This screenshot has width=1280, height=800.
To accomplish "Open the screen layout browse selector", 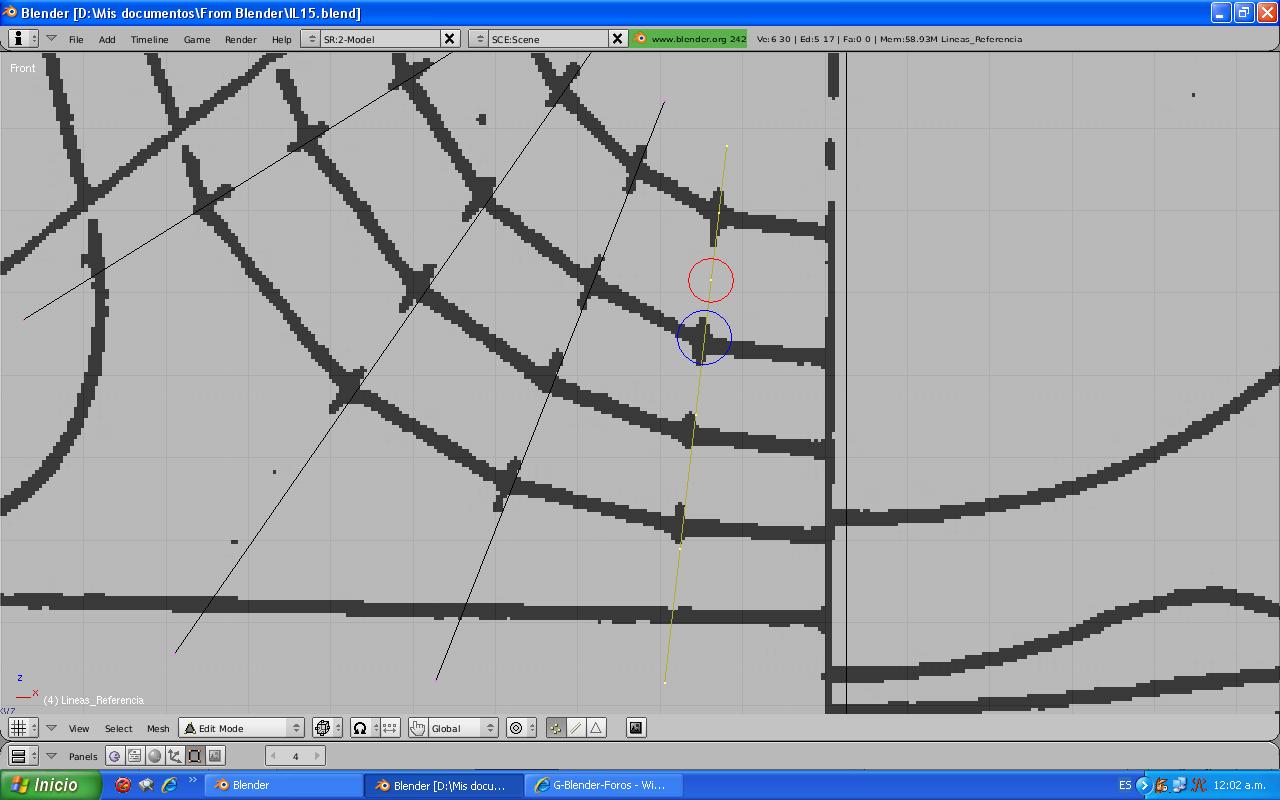I will pos(311,39).
